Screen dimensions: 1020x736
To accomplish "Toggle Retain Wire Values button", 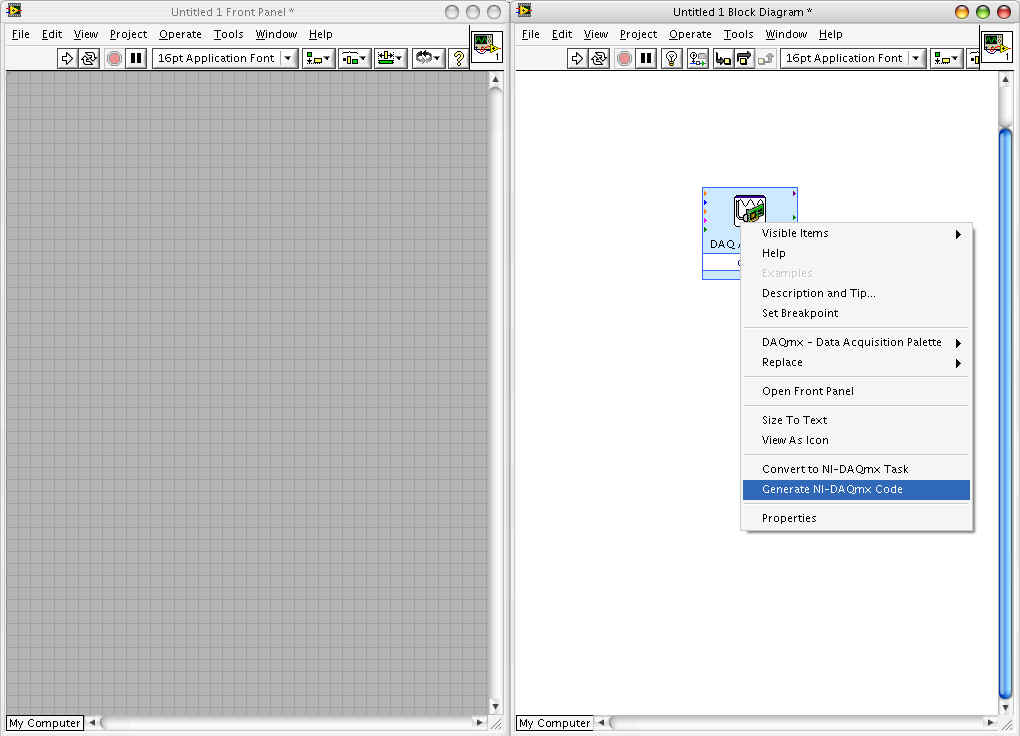I will [x=697, y=59].
